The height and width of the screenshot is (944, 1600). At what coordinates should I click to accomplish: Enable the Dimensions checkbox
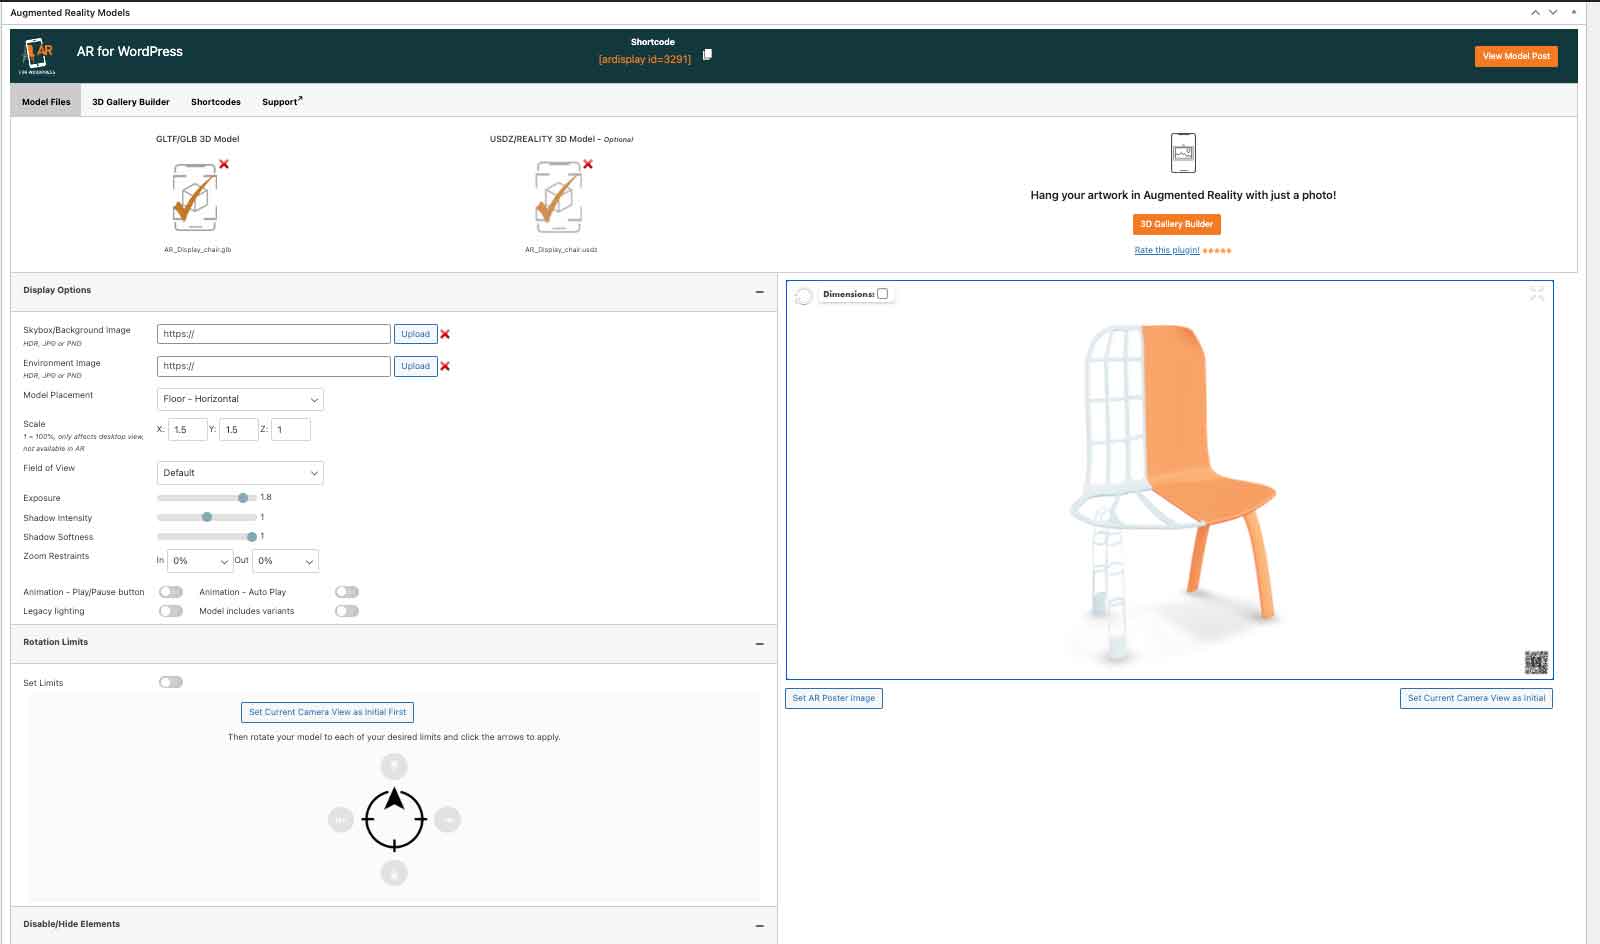click(882, 294)
